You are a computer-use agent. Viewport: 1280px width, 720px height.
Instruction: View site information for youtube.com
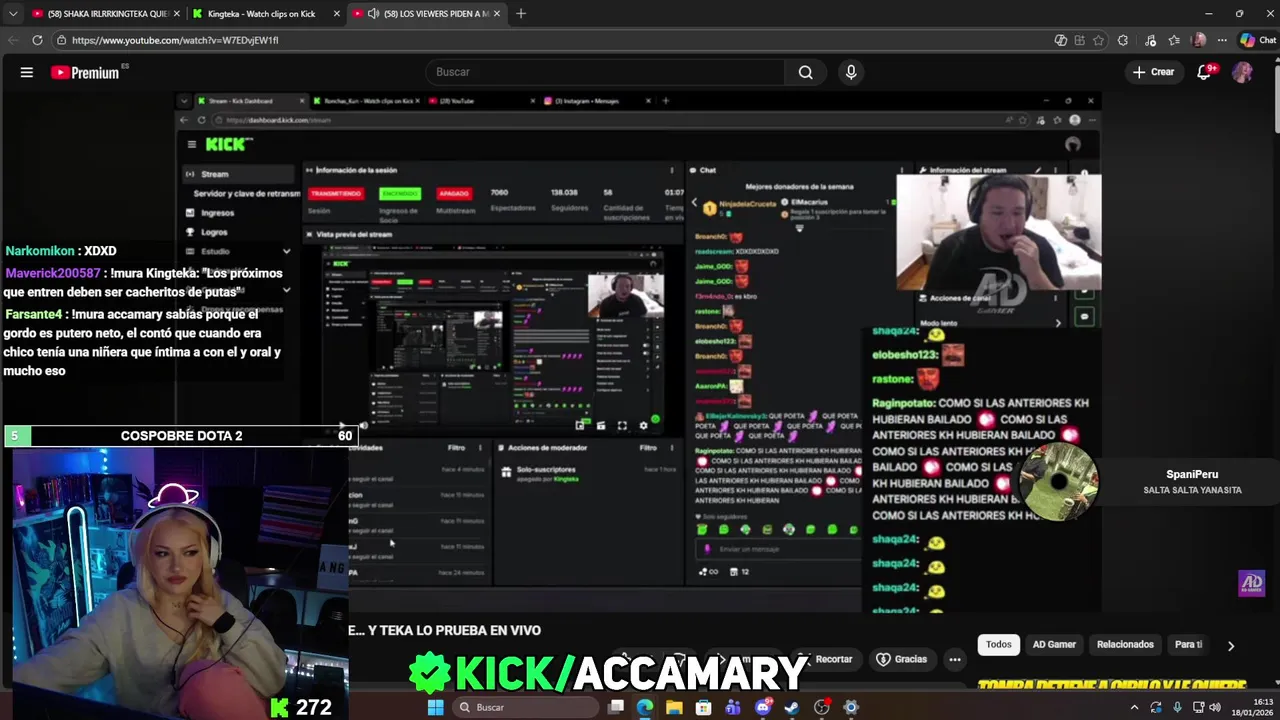coord(62,40)
